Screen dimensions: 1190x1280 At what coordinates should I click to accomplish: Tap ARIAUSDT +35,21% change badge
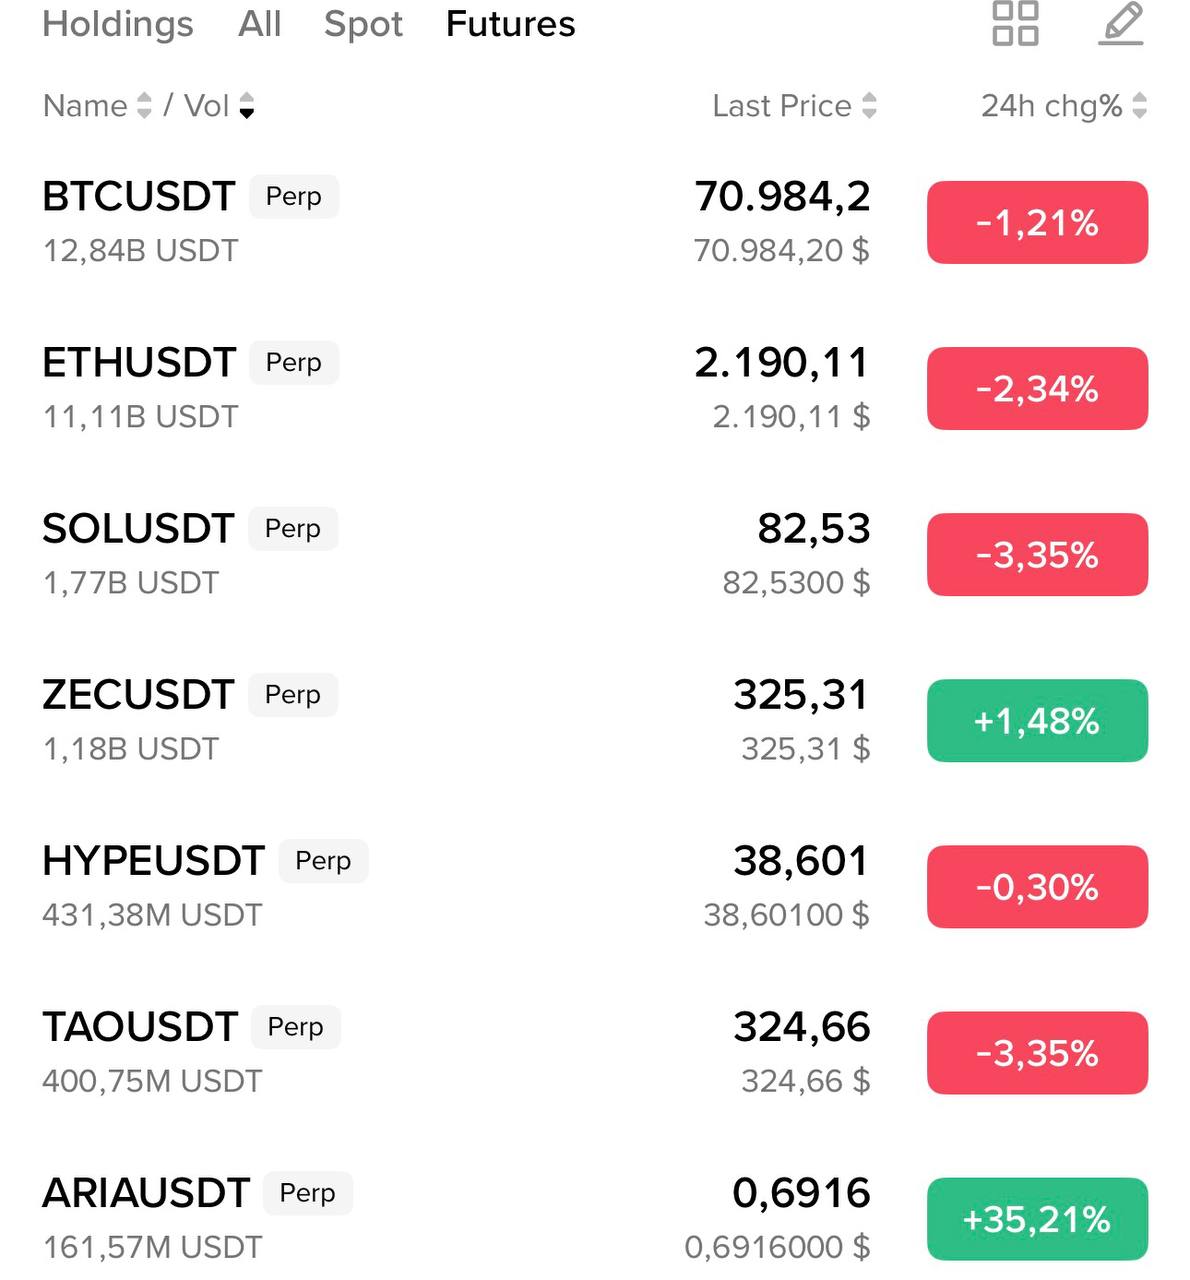tap(1037, 1219)
